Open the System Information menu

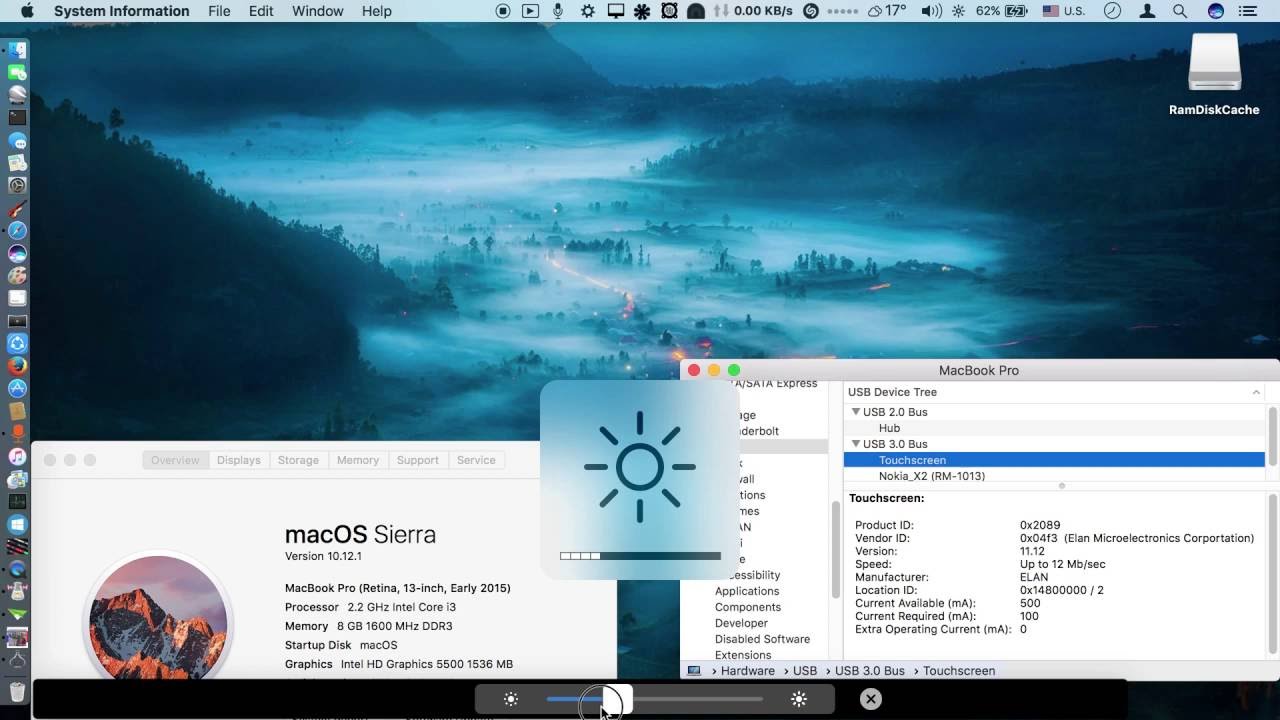click(121, 11)
